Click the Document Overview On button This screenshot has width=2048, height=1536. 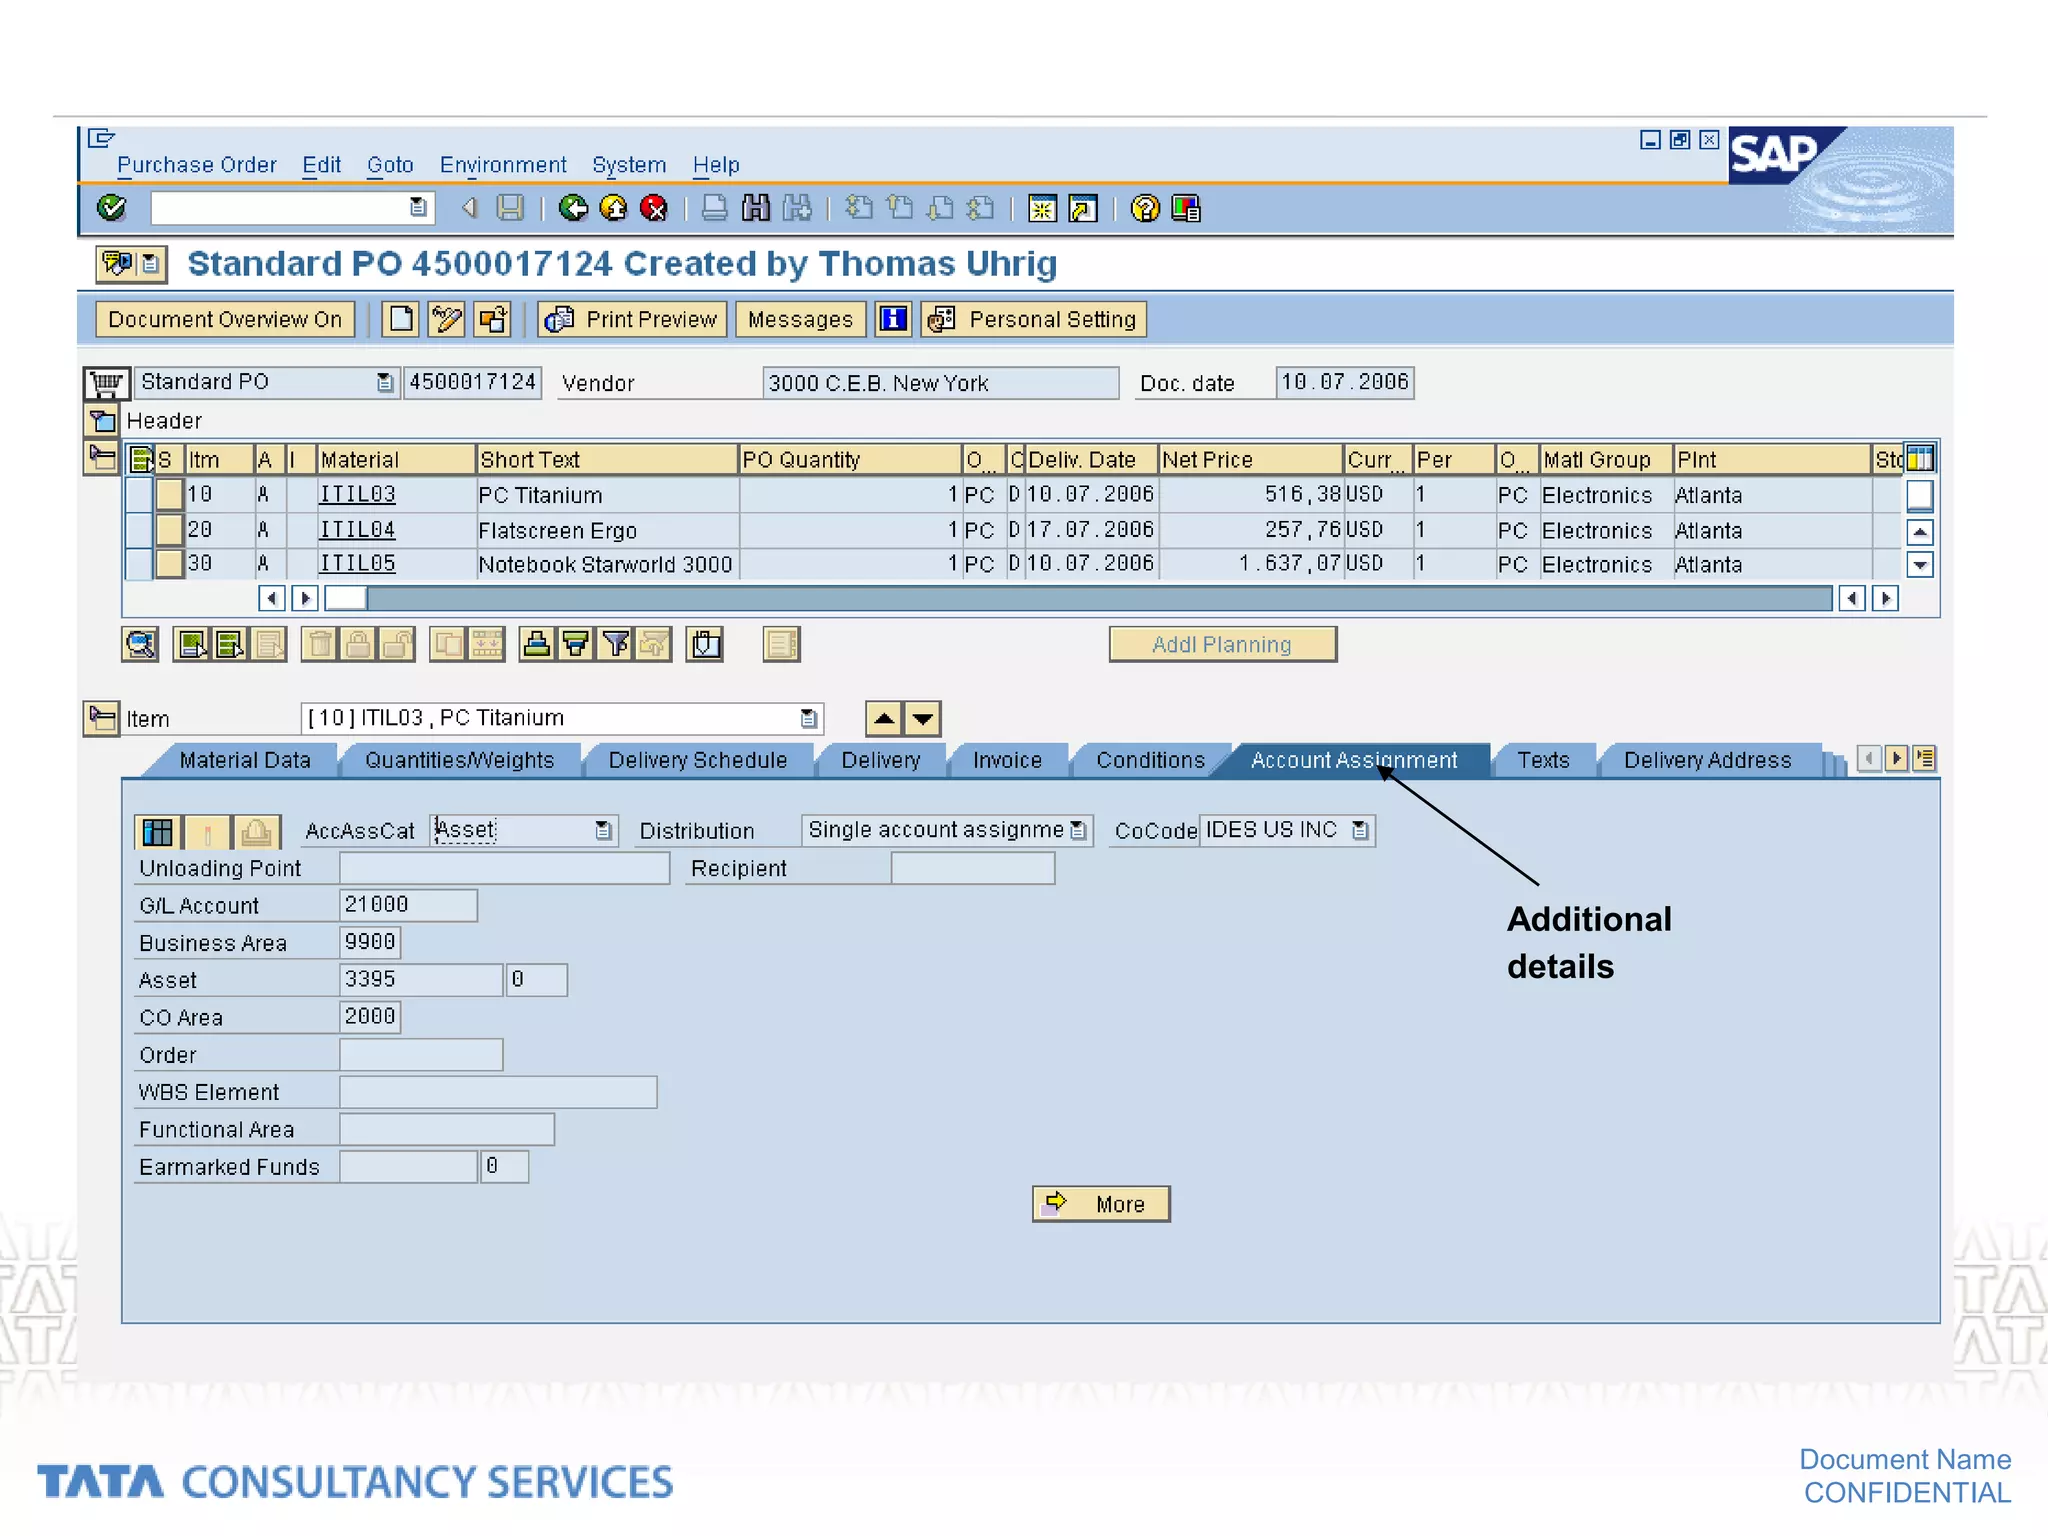pos(225,319)
